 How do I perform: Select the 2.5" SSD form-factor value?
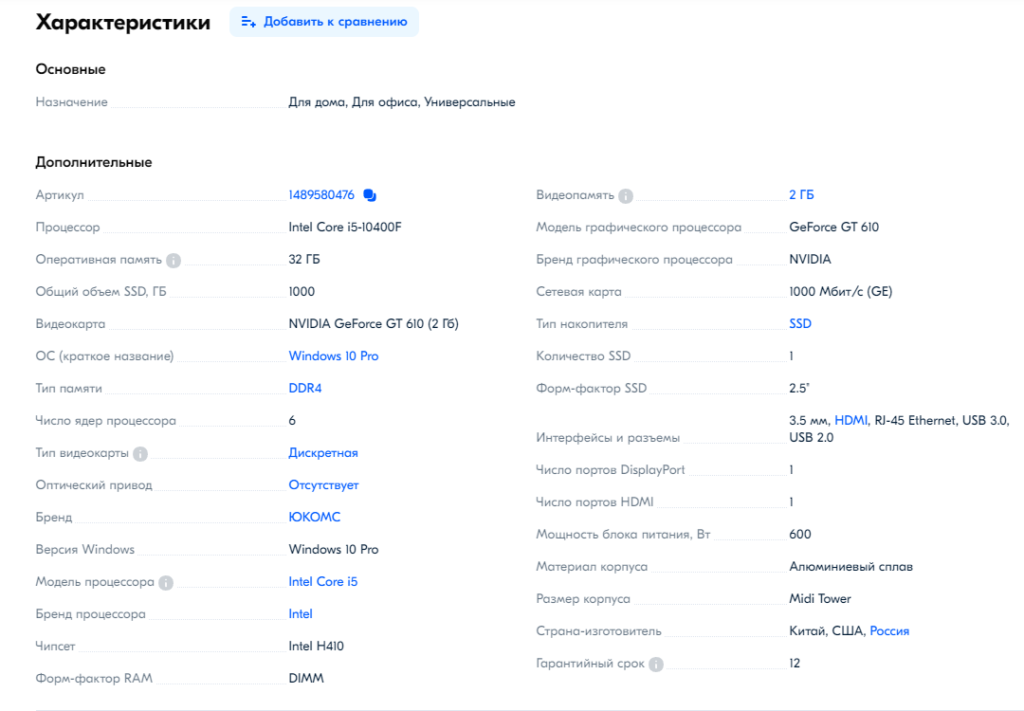pos(799,388)
